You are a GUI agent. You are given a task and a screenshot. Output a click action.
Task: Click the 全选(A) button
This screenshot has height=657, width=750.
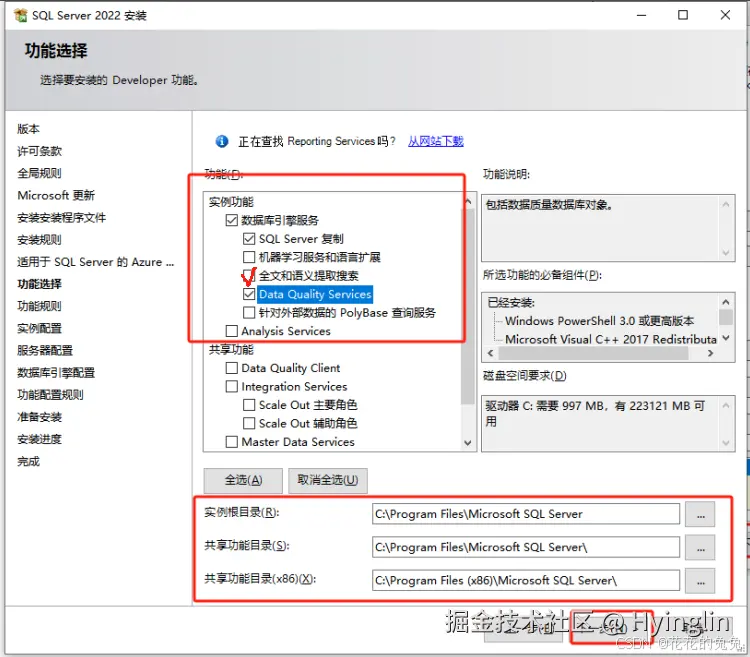(243, 480)
